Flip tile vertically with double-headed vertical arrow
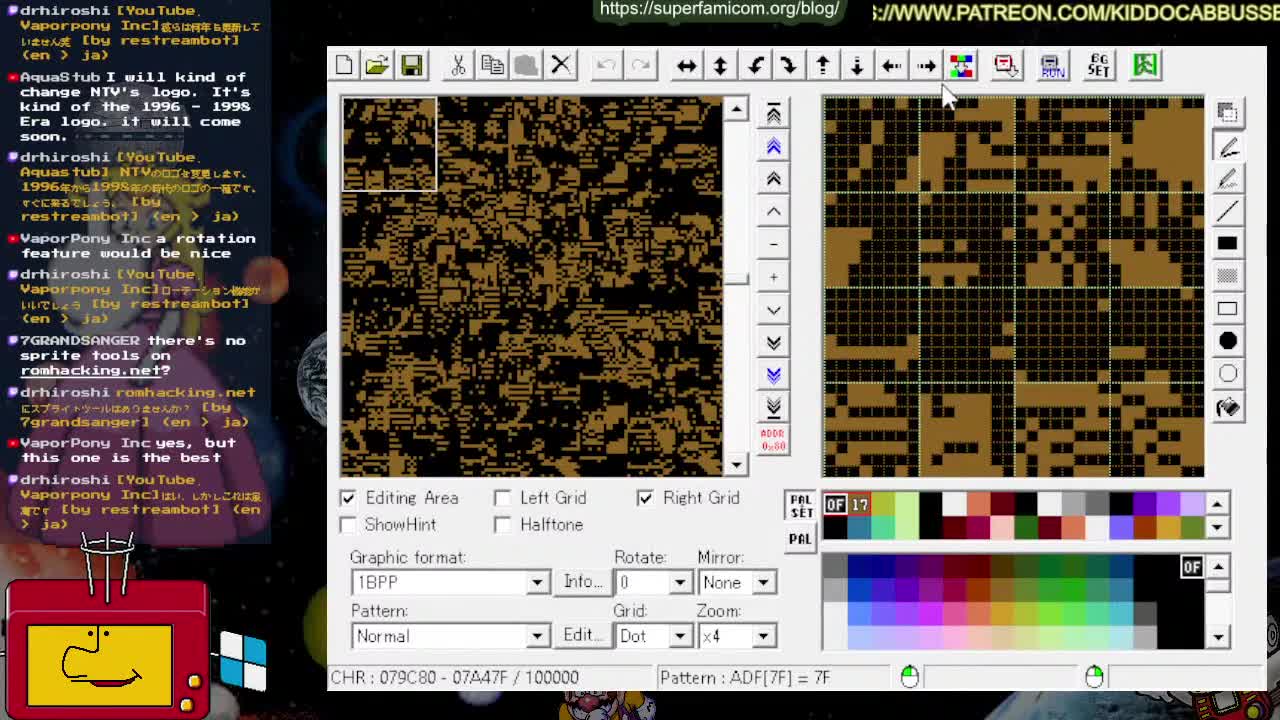The width and height of the screenshot is (1280, 720). pyautogui.click(x=720, y=66)
